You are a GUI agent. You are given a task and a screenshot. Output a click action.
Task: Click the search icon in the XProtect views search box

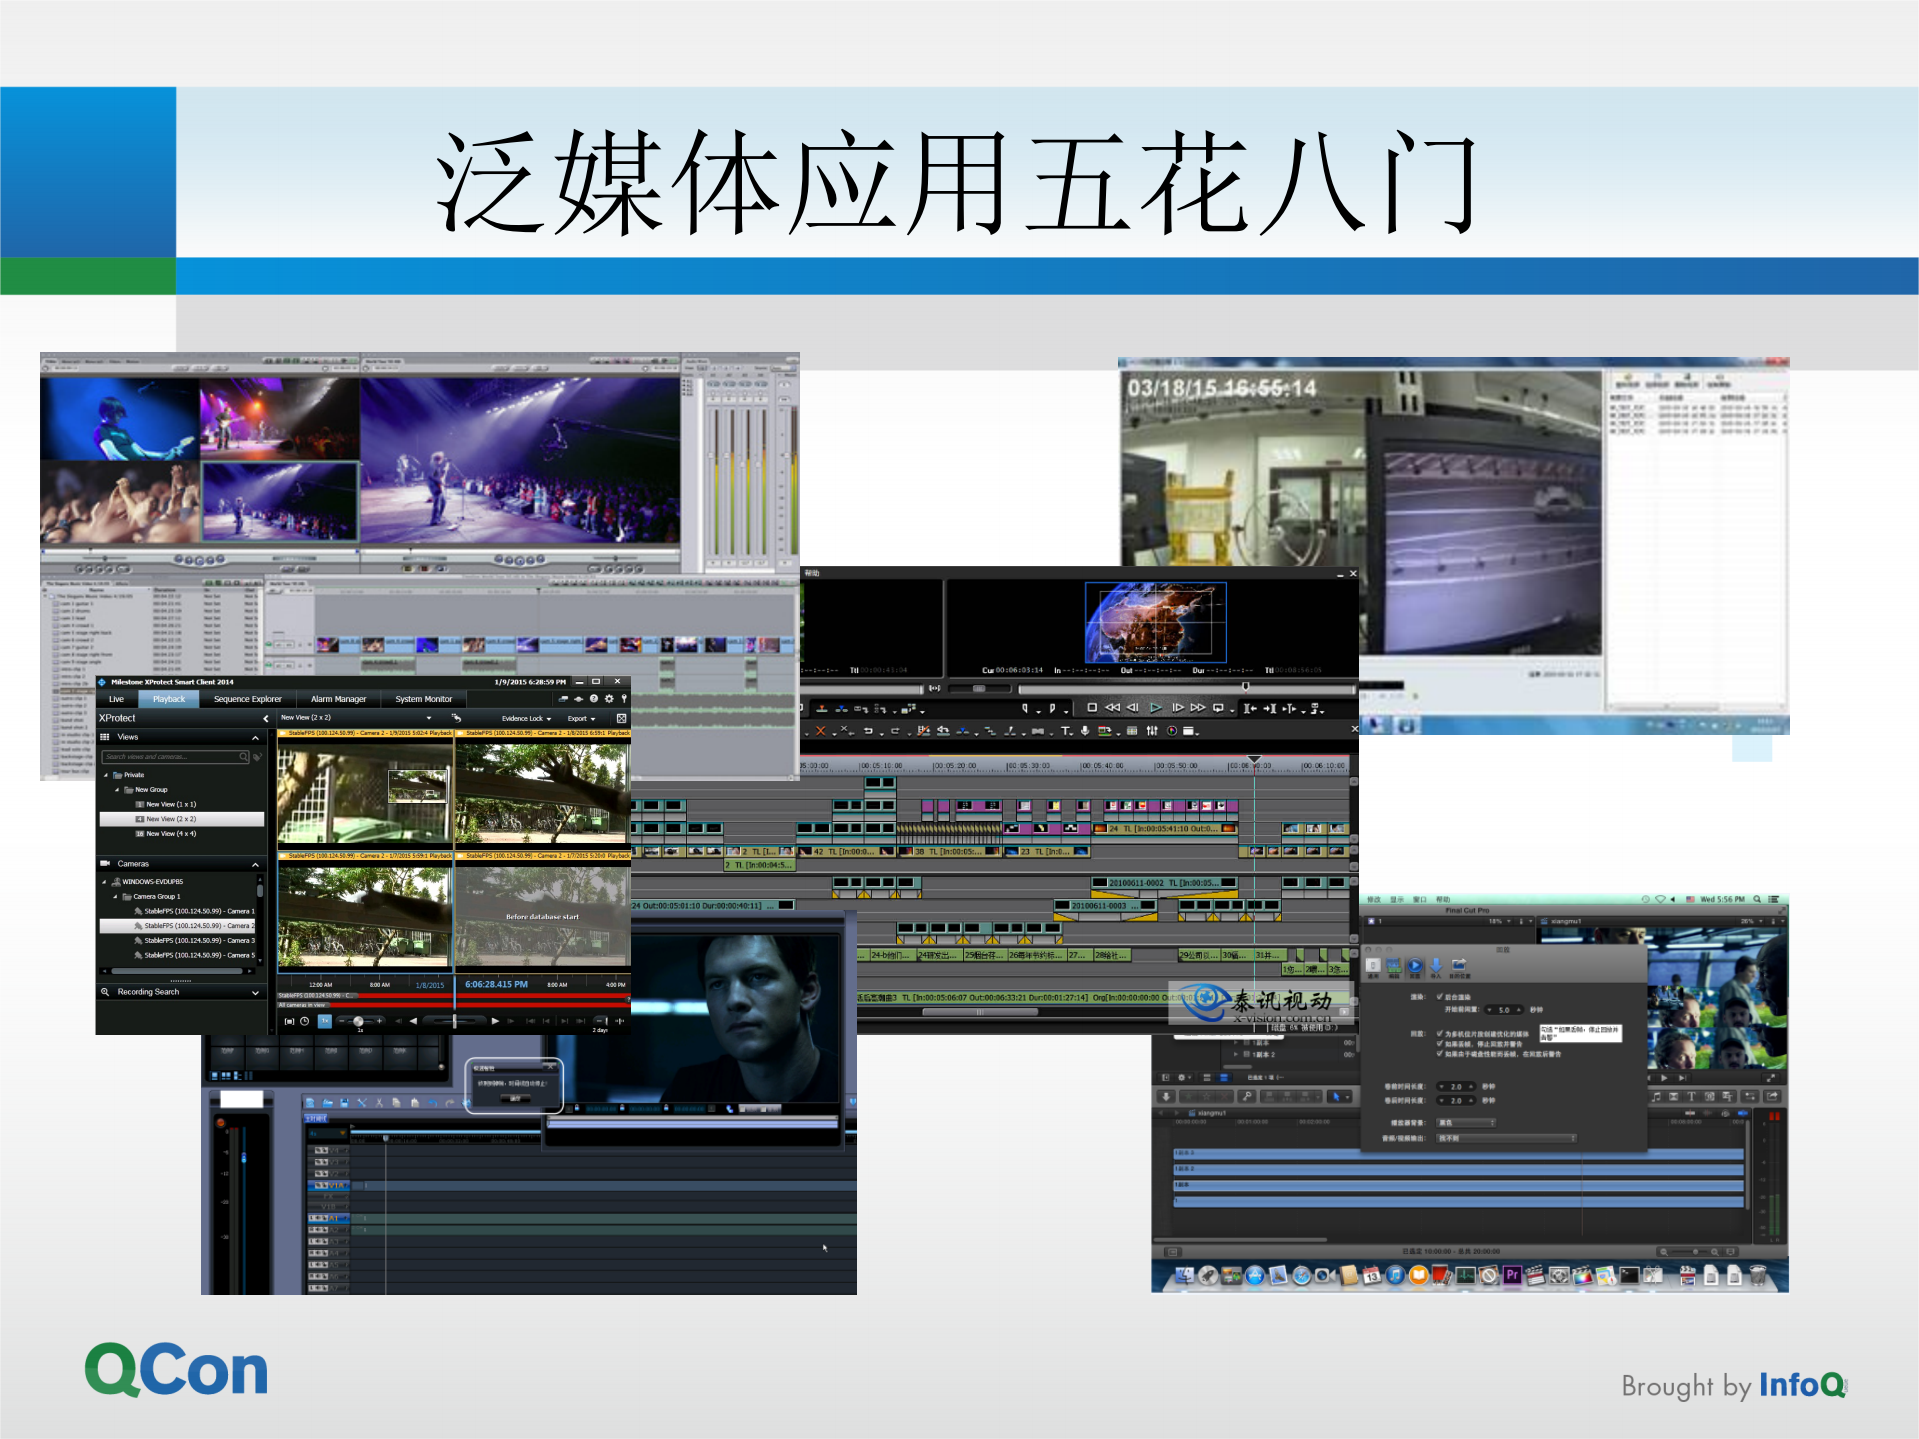(x=244, y=757)
